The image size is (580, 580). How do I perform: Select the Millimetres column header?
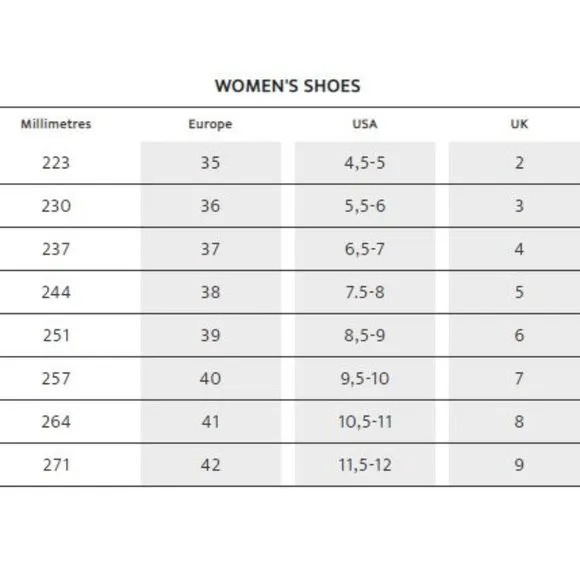click(56, 124)
